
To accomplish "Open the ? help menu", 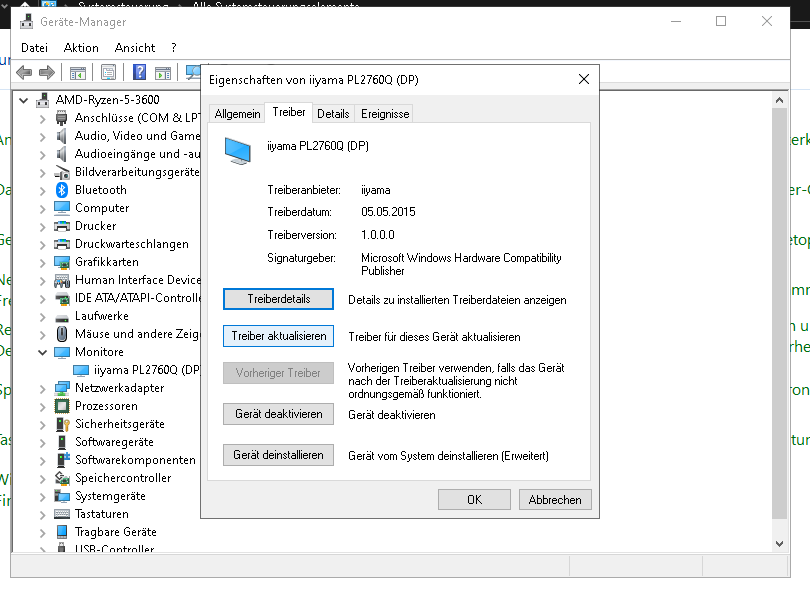I will click(174, 48).
